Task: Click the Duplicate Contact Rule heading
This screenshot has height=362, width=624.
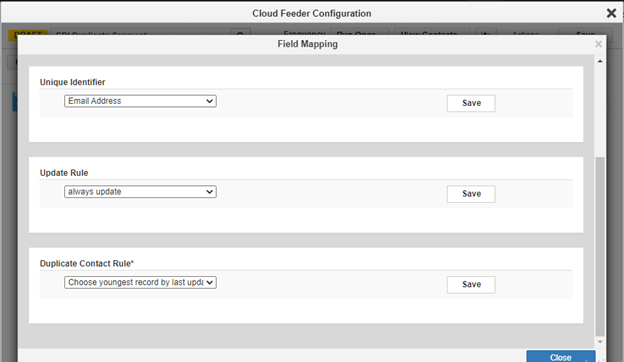Action: coord(87,264)
